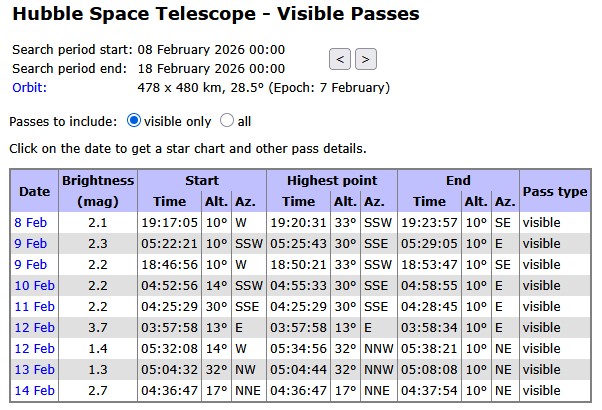Click the Highest point column group header

(332, 181)
